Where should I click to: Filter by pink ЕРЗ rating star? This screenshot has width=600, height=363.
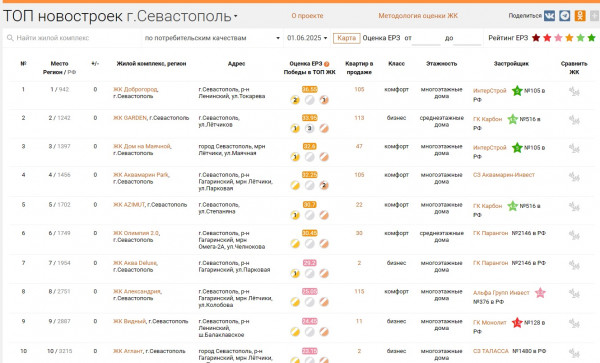(558, 38)
